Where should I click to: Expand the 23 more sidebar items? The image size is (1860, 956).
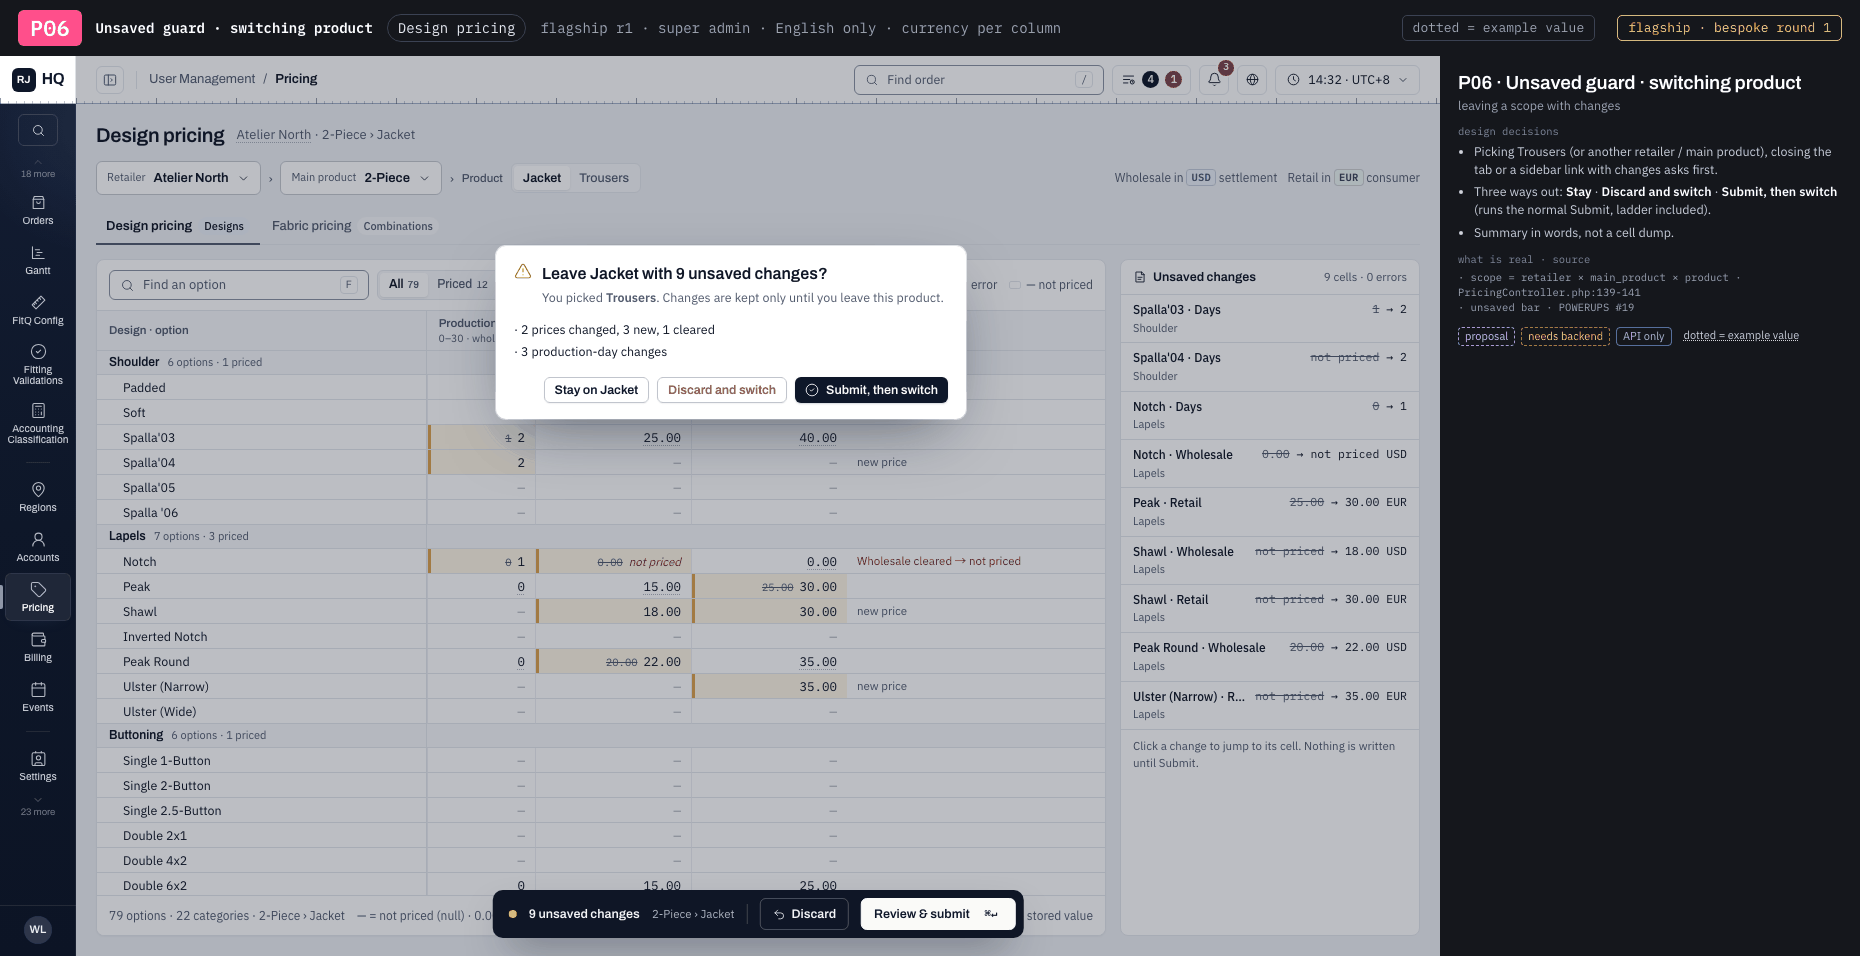click(x=38, y=806)
